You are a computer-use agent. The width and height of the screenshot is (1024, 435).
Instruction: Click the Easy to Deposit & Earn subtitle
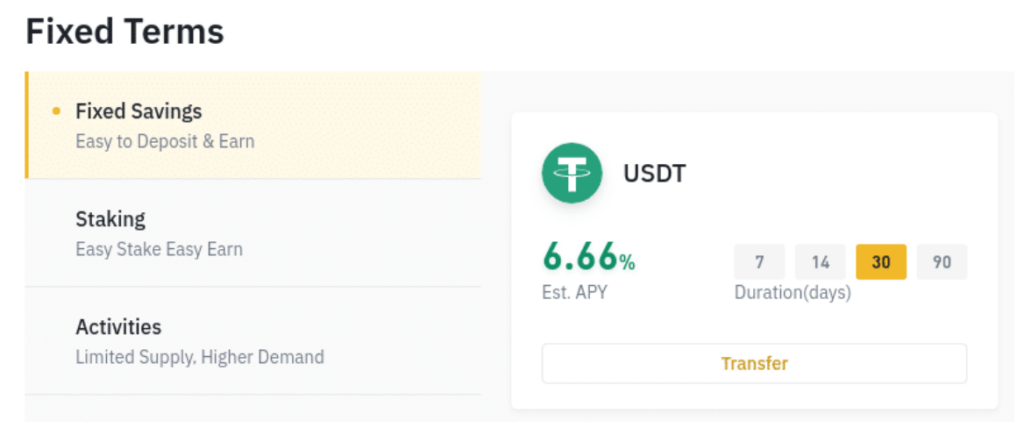pos(165,141)
